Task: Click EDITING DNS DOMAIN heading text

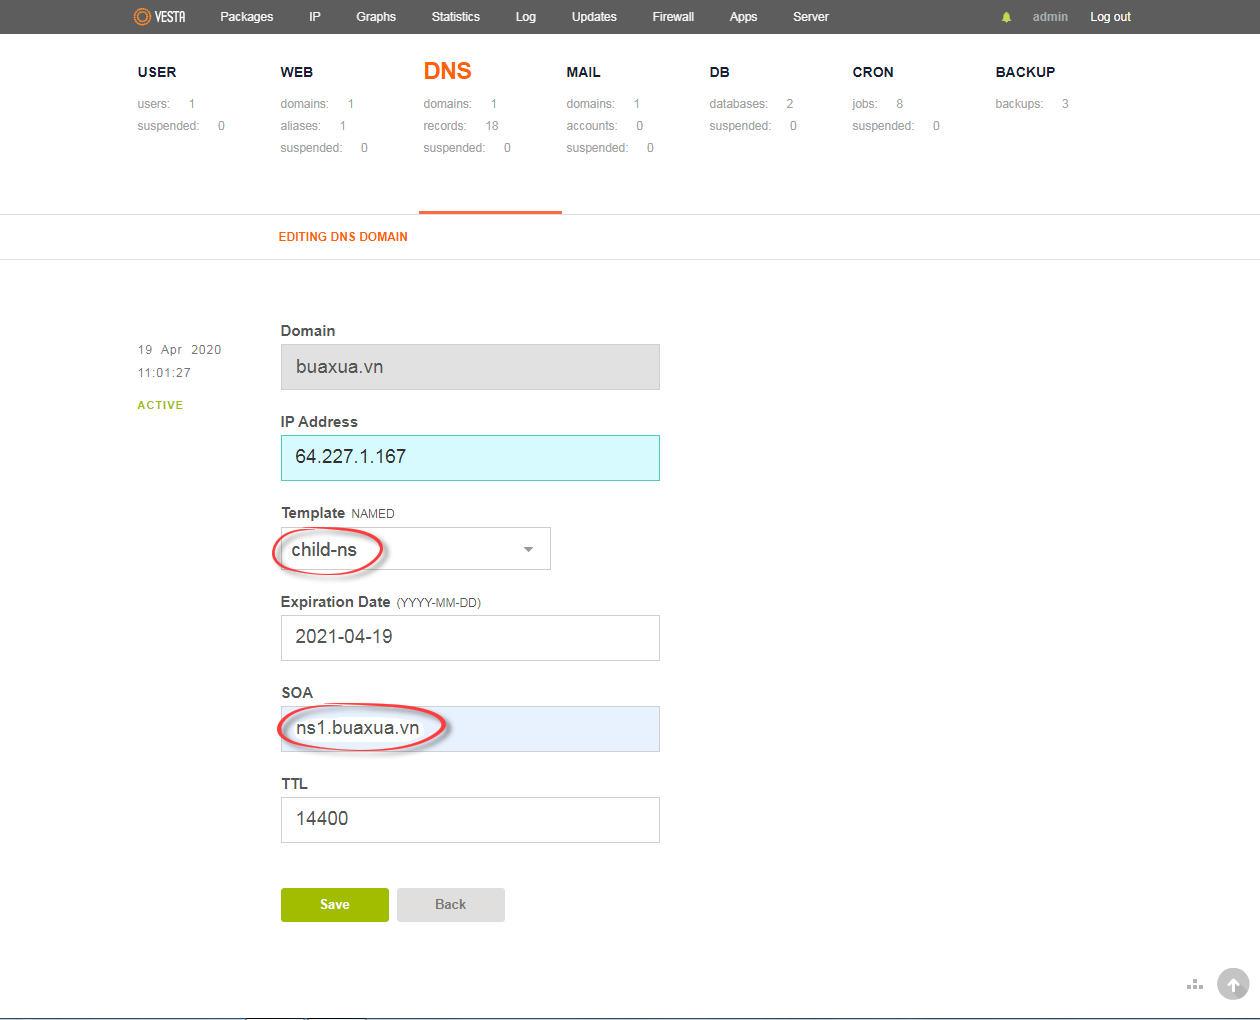Action: 343,237
